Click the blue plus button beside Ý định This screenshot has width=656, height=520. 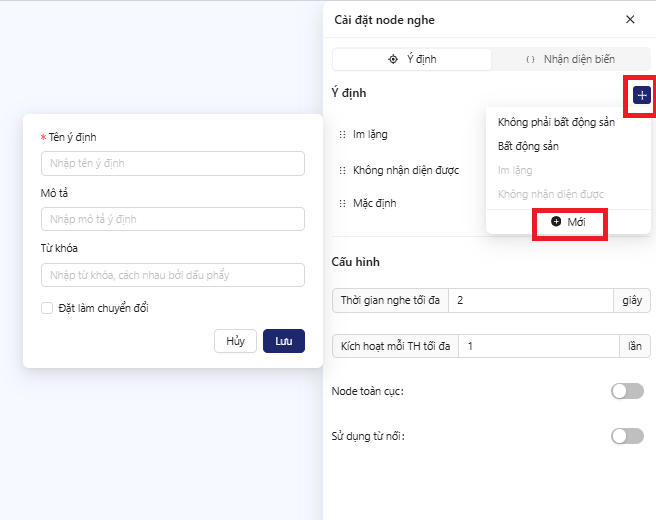point(642,95)
